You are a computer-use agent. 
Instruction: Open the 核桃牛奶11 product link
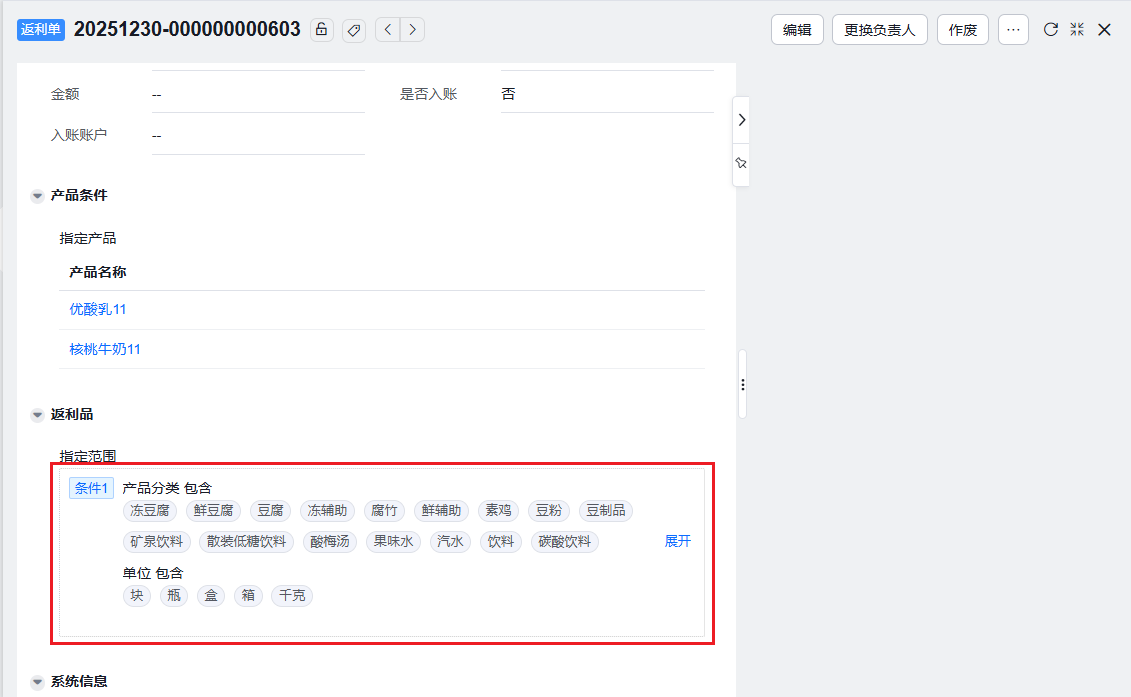pyautogui.click(x=105, y=350)
